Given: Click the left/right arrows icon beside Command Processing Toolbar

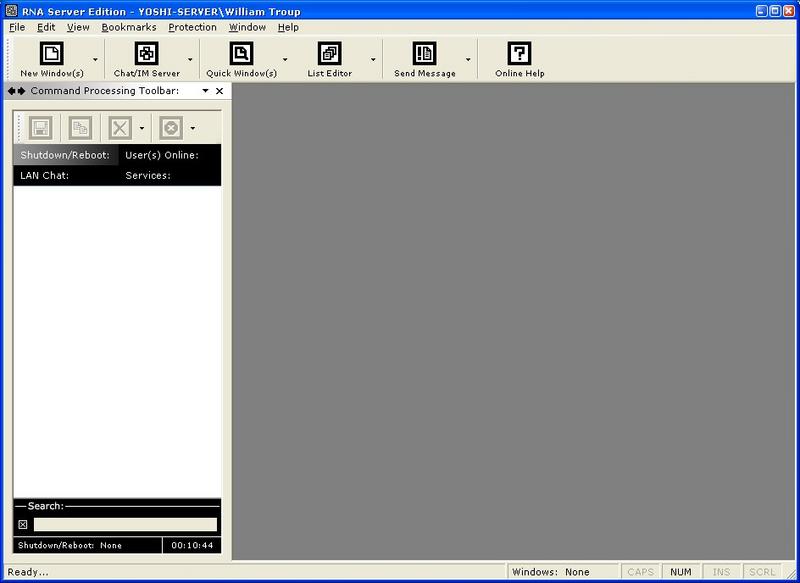Looking at the screenshot, I should (x=16, y=91).
